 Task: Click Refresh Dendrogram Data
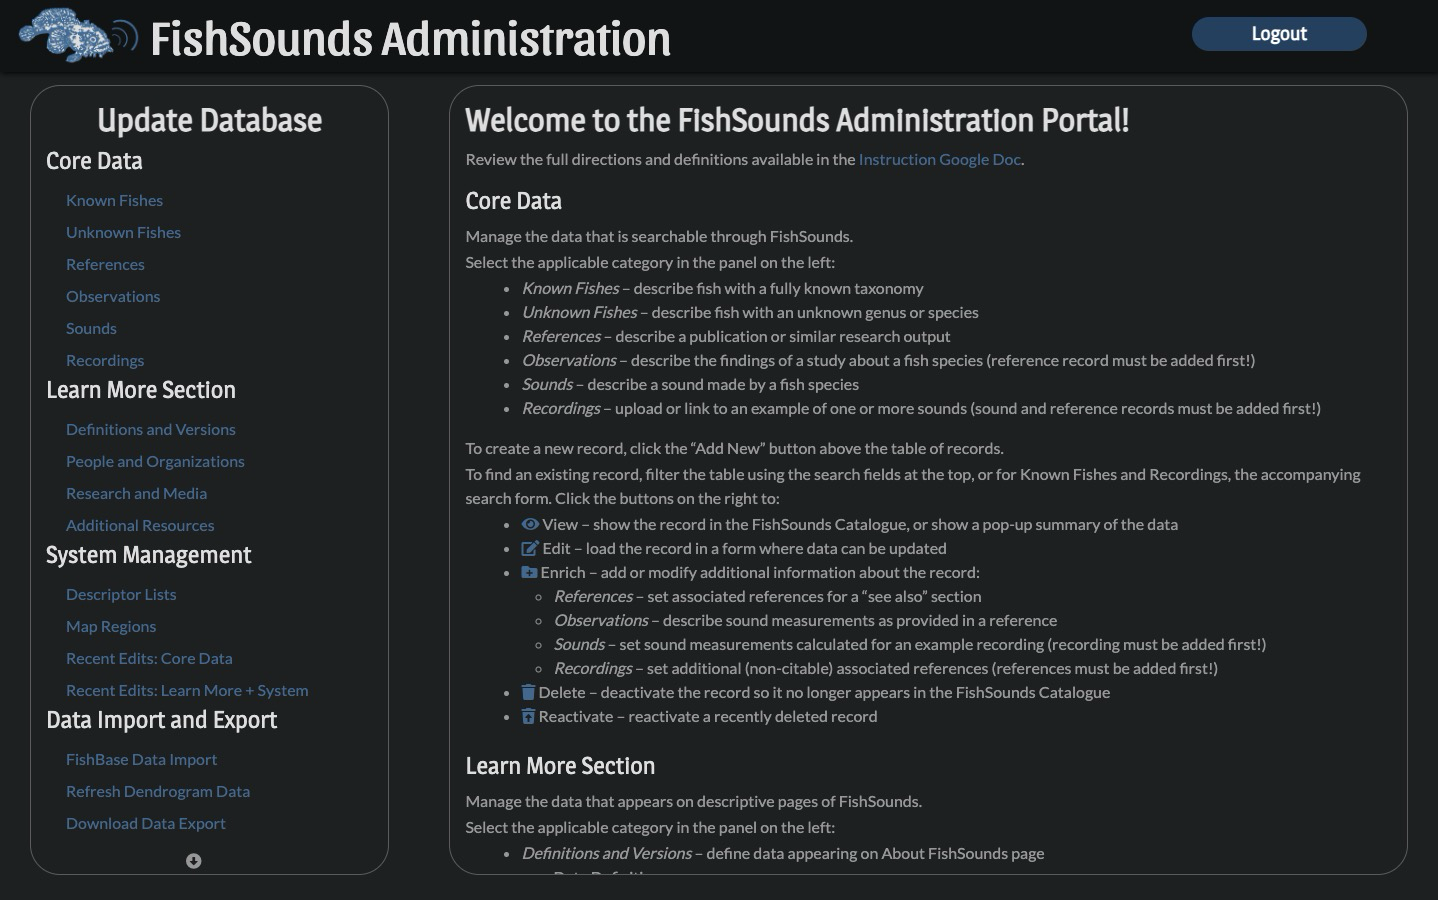coord(158,791)
